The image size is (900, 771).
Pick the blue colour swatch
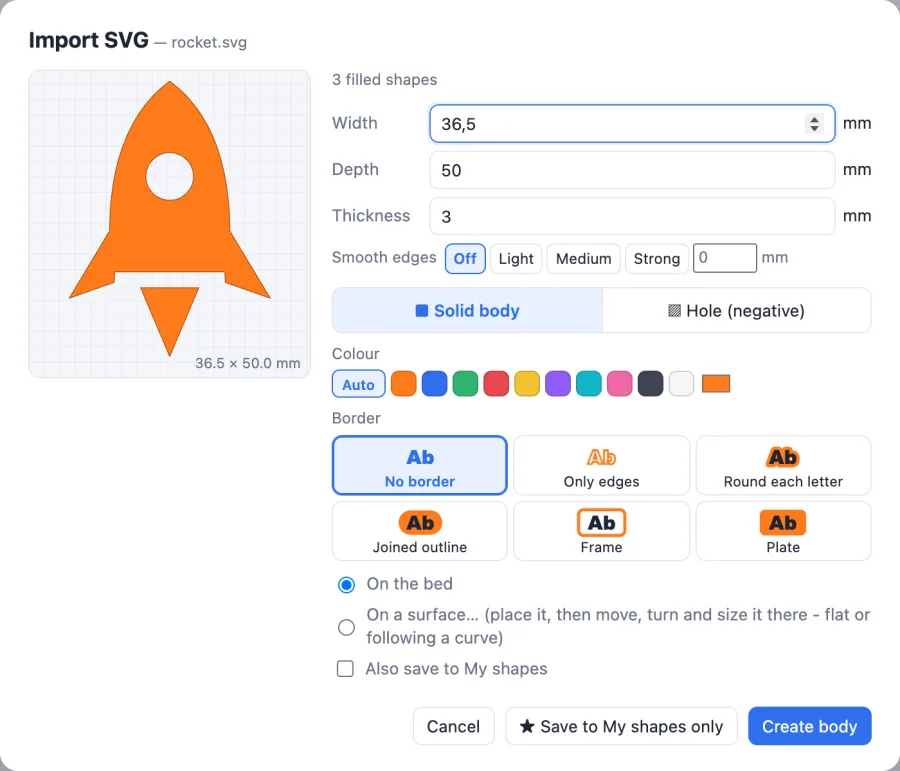[435, 384]
